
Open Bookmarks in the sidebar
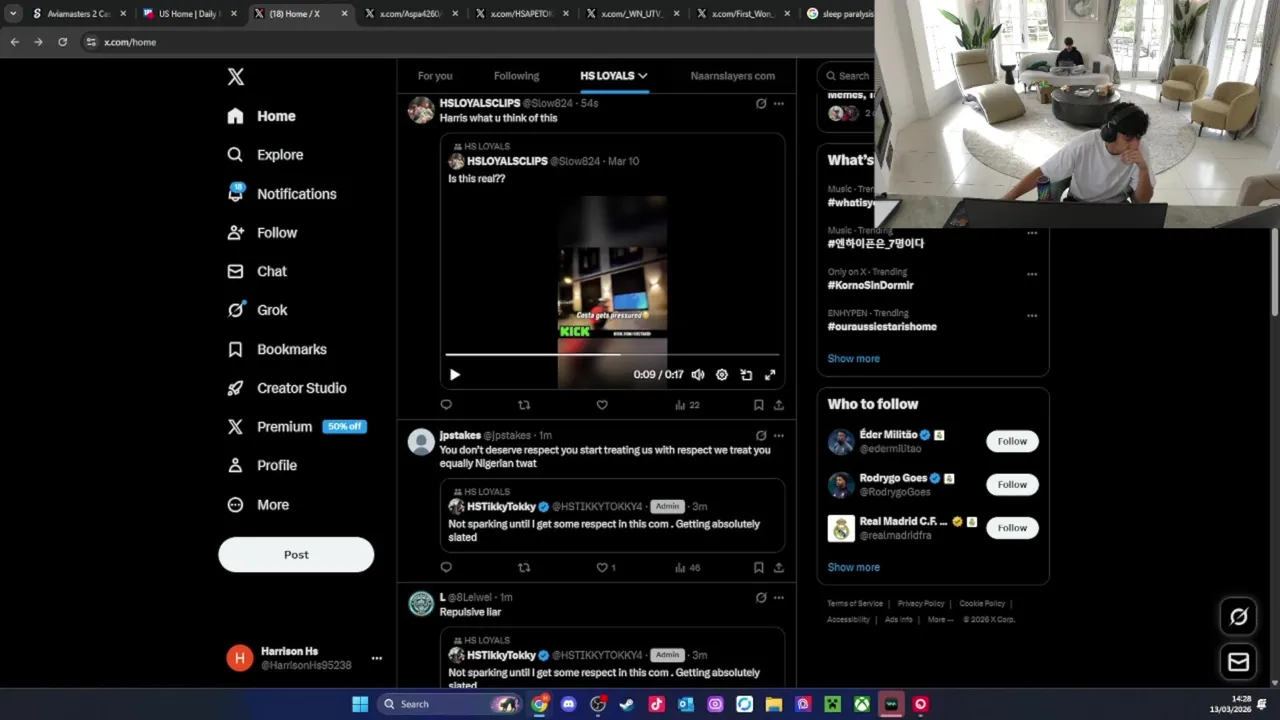pyautogui.click(x=277, y=349)
